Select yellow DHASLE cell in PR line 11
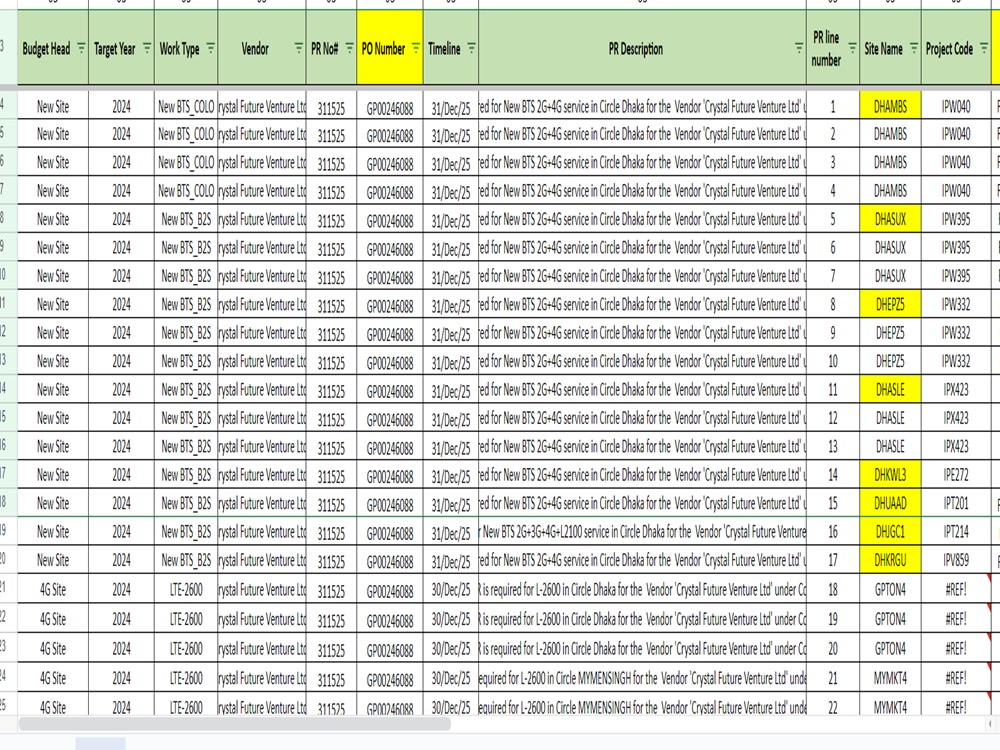Image resolution: width=1000 pixels, height=750 pixels. (890, 389)
